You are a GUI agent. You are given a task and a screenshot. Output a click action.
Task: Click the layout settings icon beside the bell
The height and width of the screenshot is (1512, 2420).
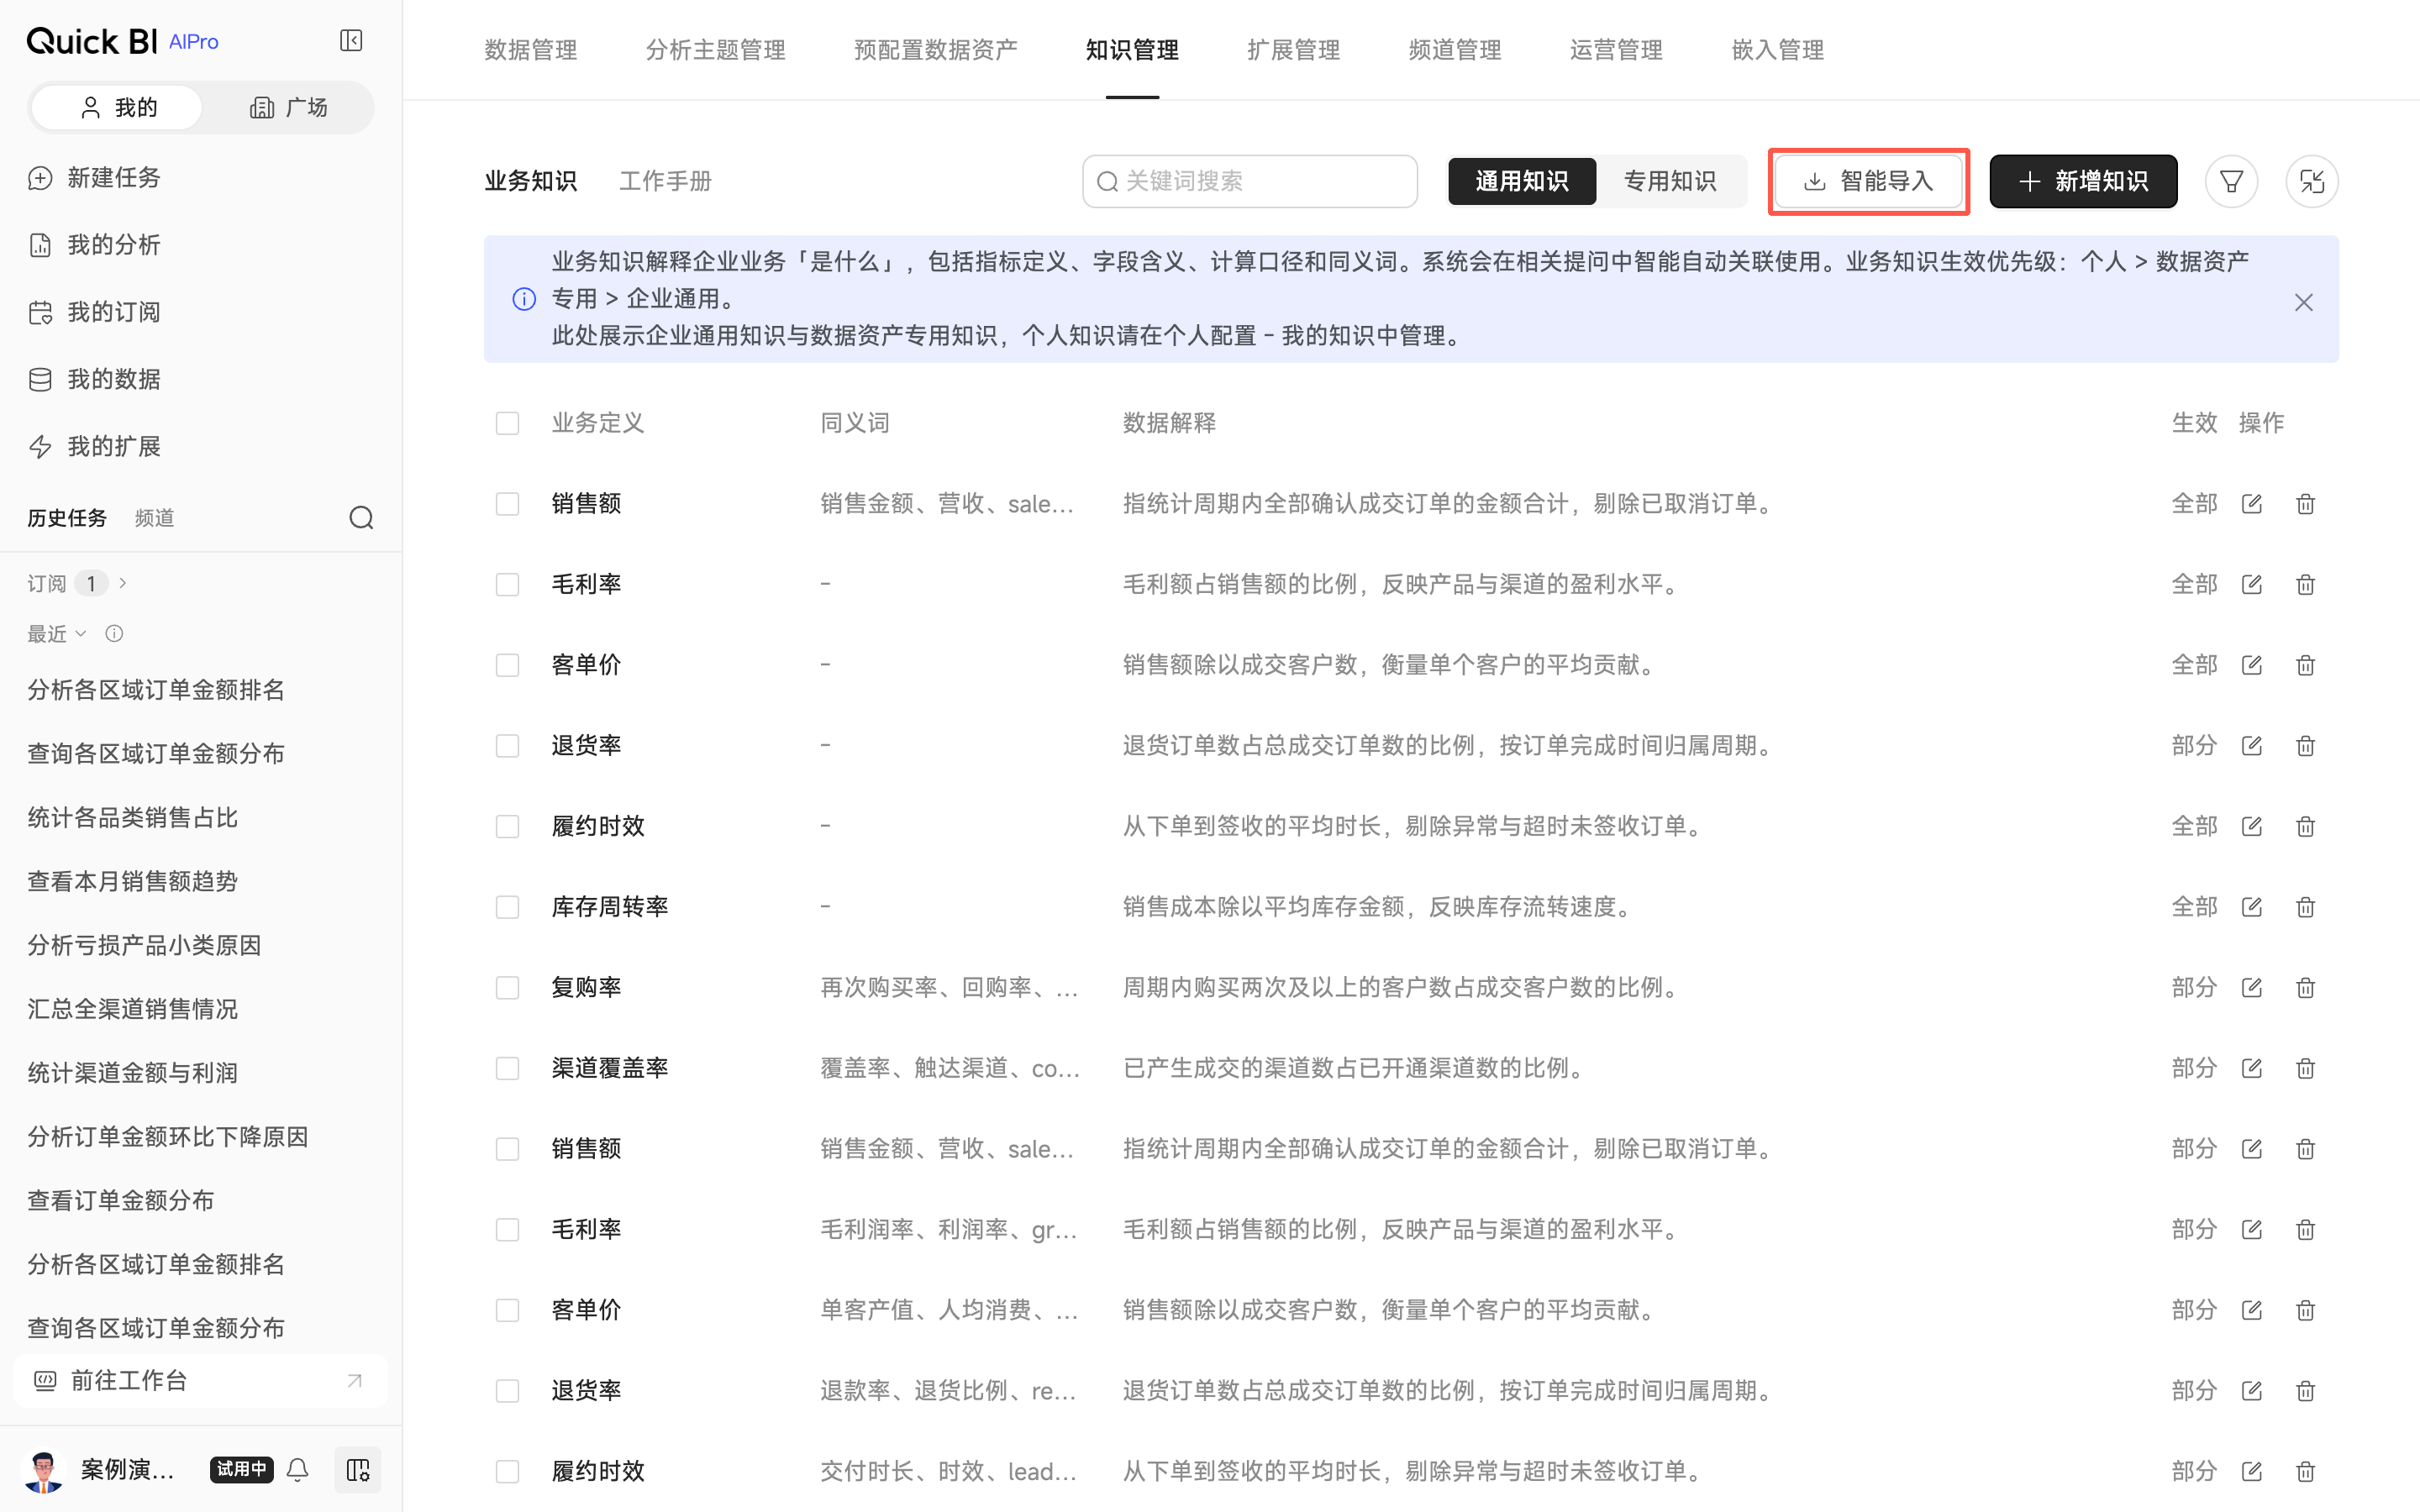click(357, 1469)
